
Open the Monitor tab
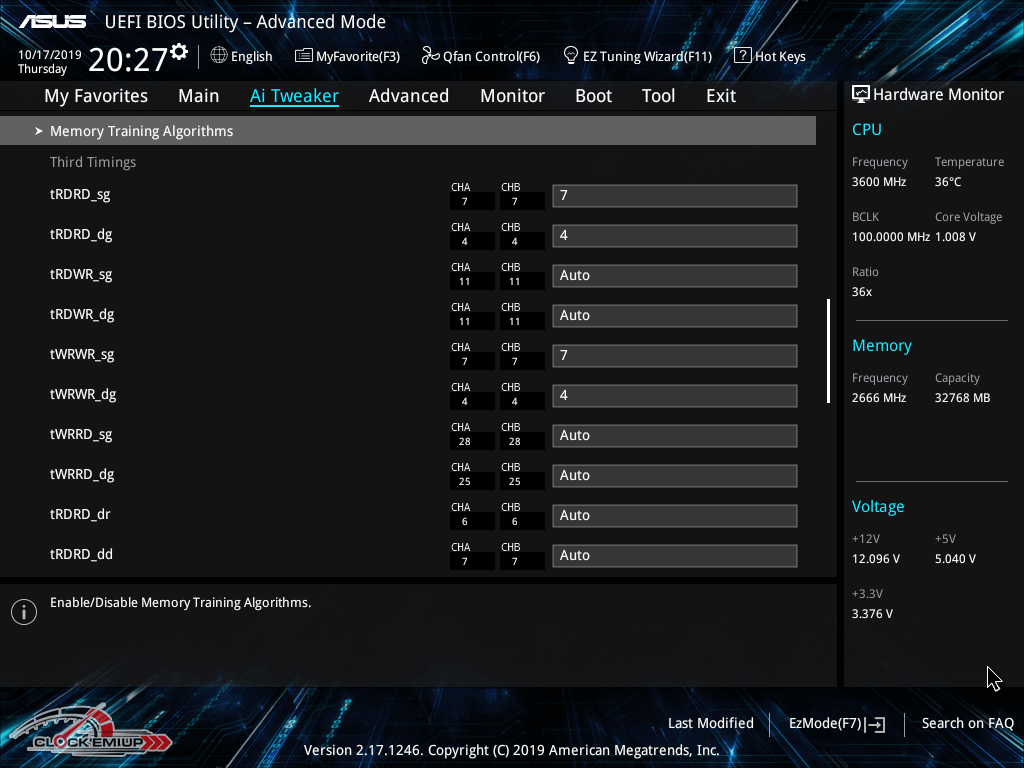coord(512,96)
